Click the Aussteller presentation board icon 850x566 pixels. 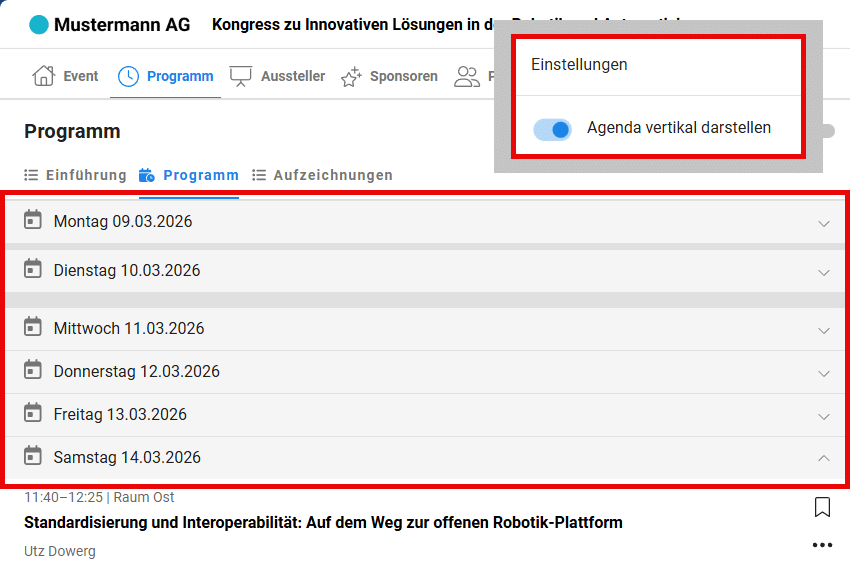point(241,76)
